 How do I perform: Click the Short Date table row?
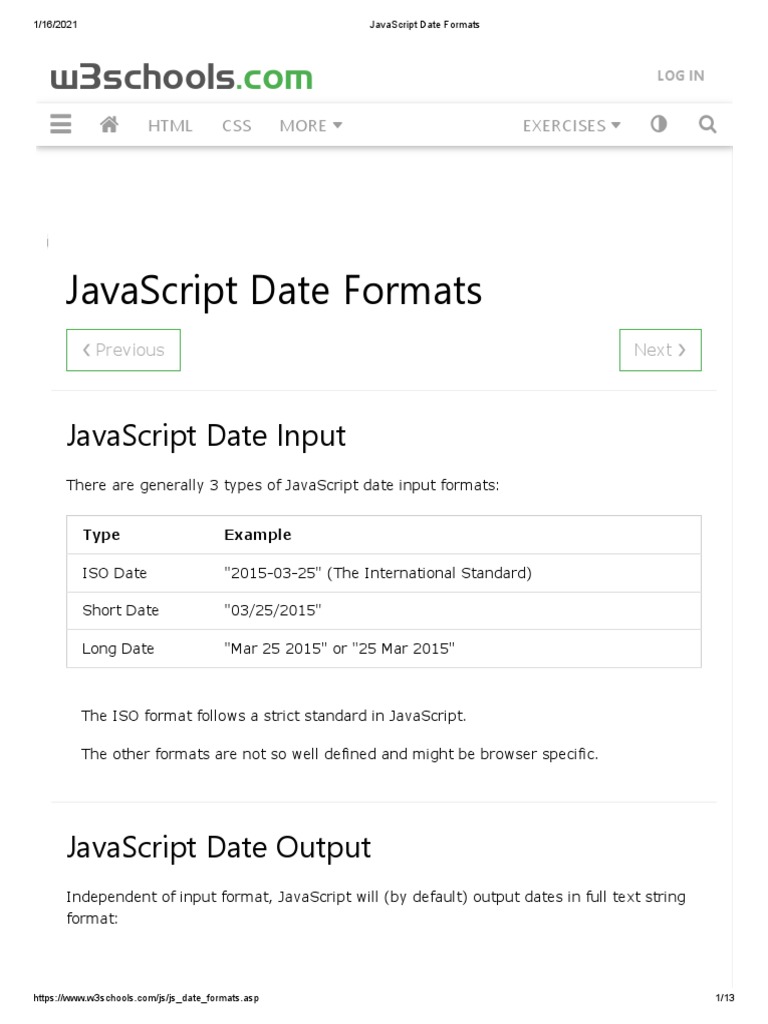[383, 610]
